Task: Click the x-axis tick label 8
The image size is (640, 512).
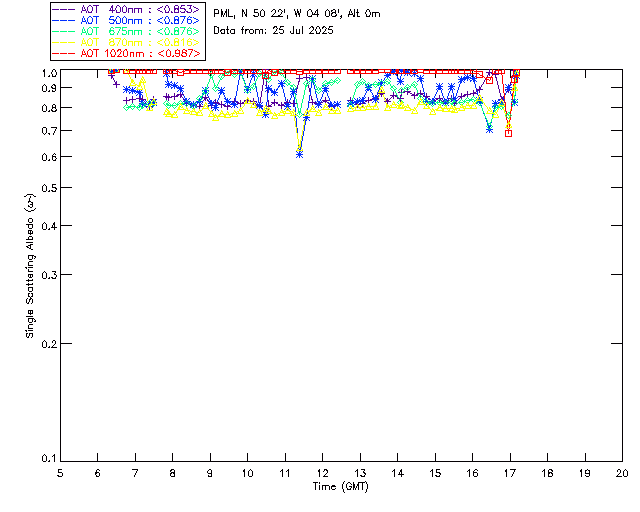Action: 172,473
